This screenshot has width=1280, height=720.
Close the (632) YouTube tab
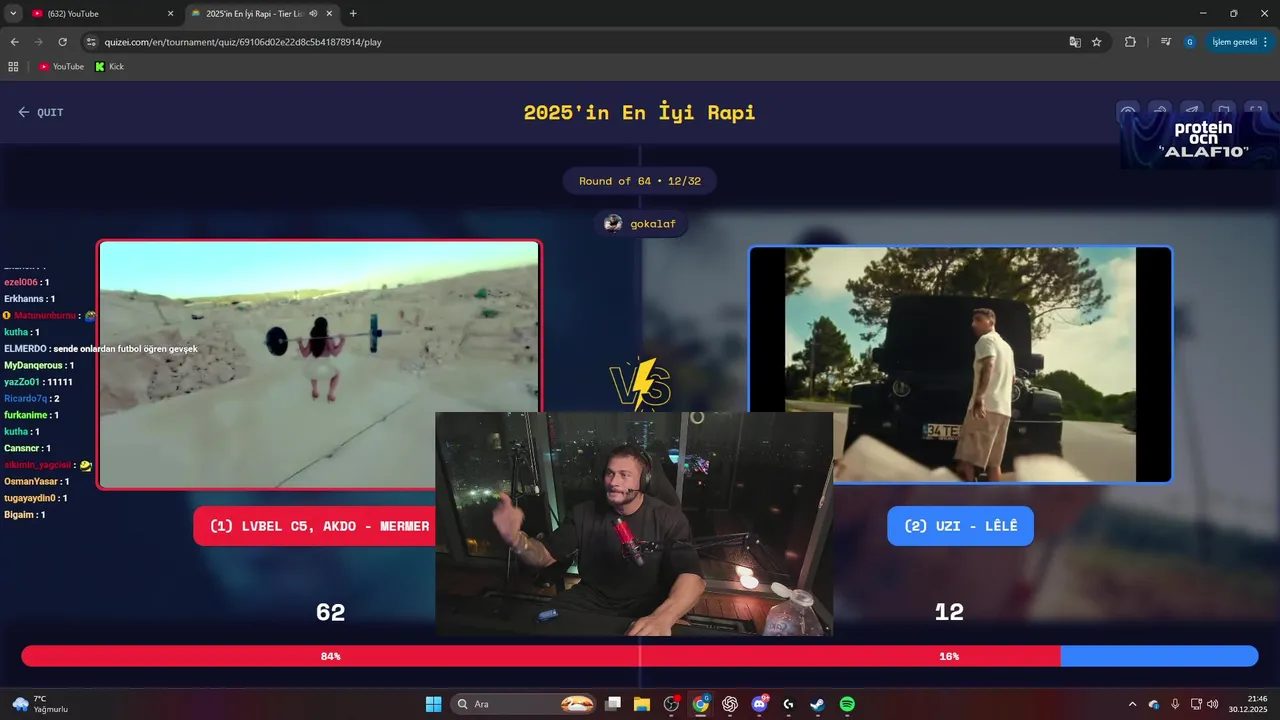170,14
